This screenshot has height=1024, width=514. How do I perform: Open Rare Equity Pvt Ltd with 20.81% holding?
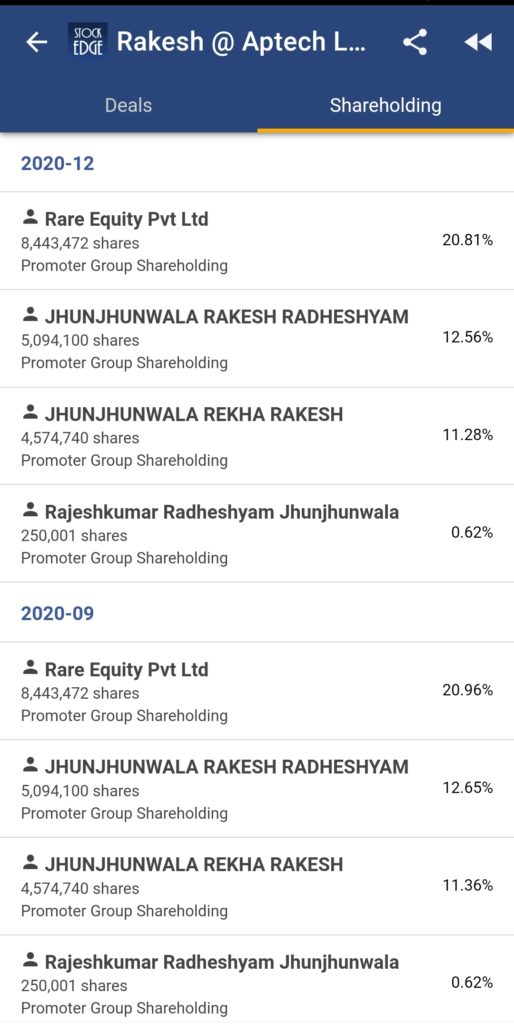point(257,241)
